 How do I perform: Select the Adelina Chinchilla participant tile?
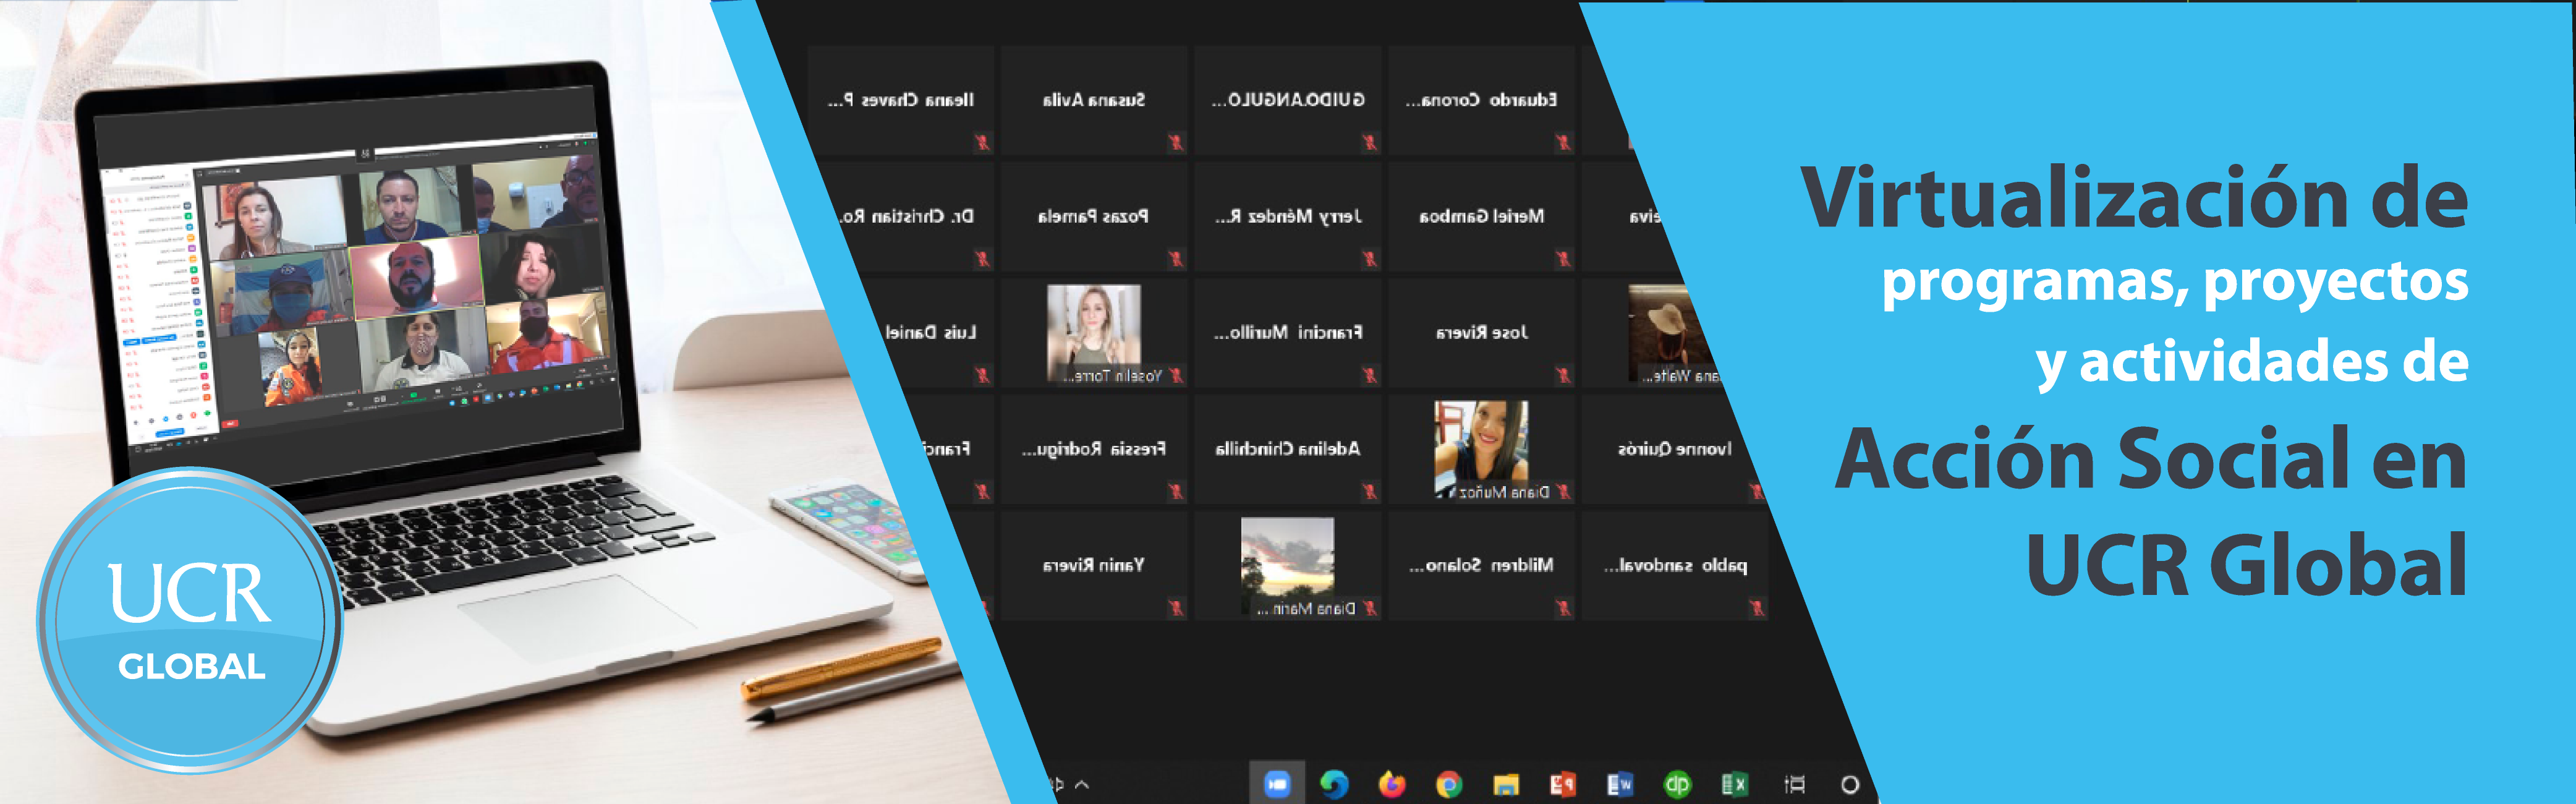pyautogui.click(x=1288, y=449)
